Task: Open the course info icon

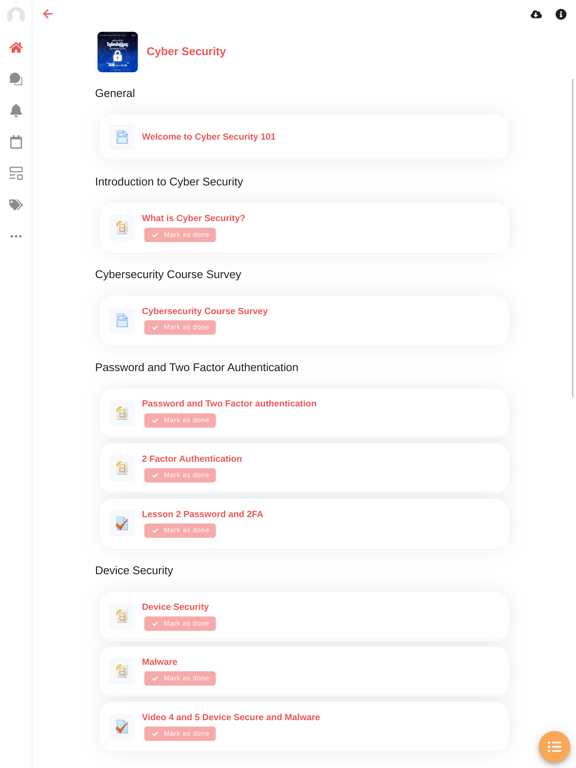Action: coord(561,14)
